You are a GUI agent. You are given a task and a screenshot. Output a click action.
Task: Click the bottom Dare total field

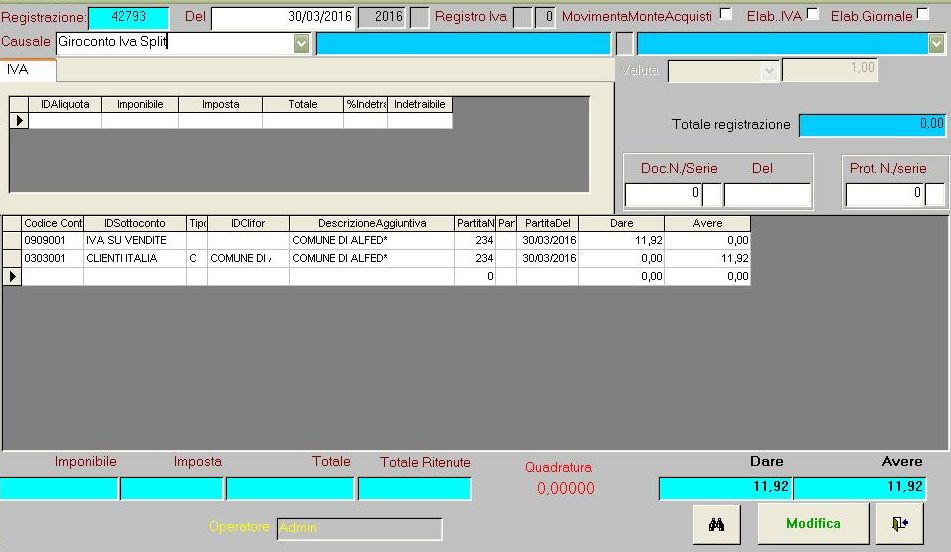725,488
